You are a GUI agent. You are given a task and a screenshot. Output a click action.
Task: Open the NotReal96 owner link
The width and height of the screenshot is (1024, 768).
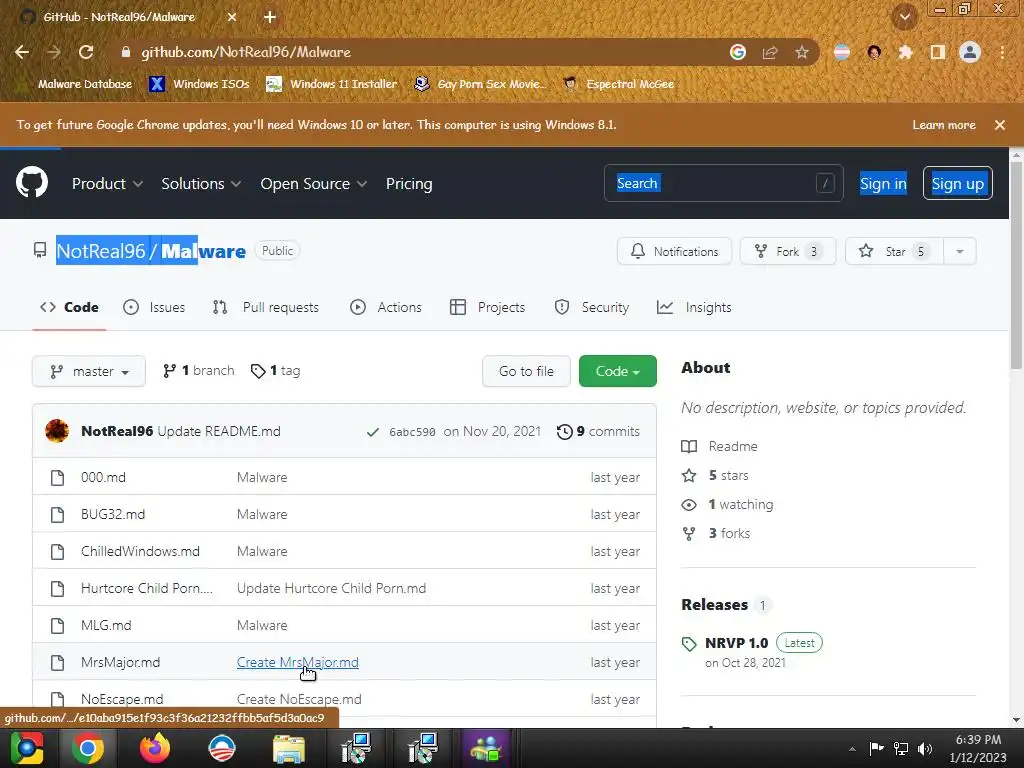pos(101,251)
